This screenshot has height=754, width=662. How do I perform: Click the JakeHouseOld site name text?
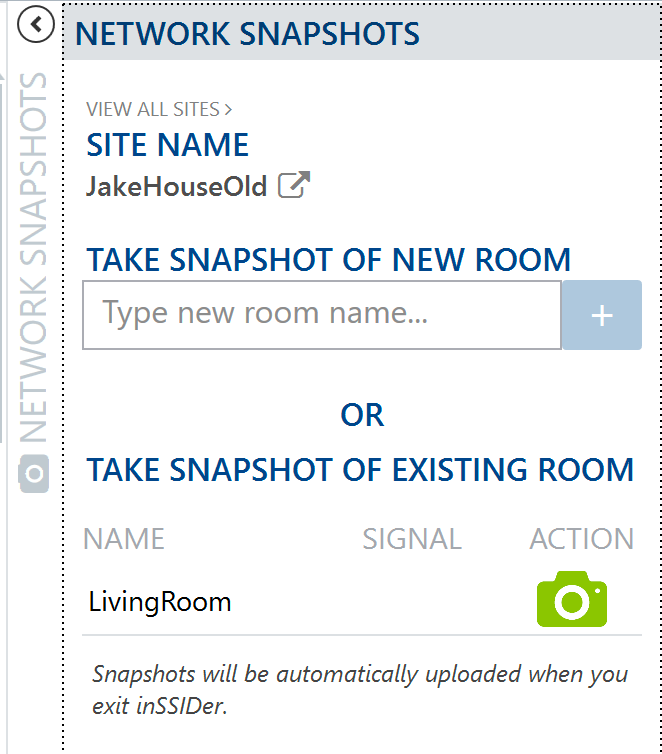click(176, 187)
